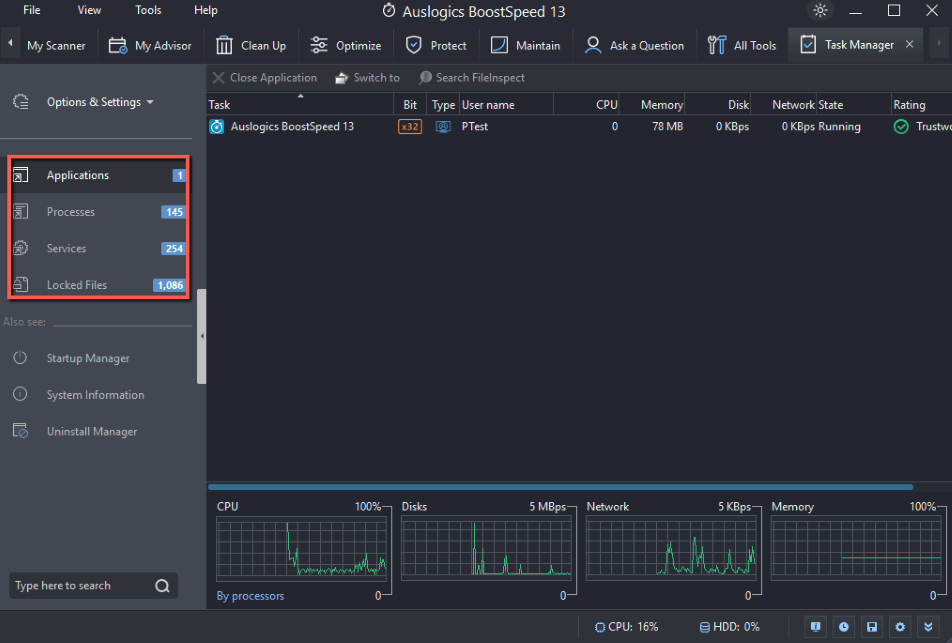The width and height of the screenshot is (952, 643).
Task: Click the Disks activity graph
Action: pyautogui.click(x=486, y=548)
